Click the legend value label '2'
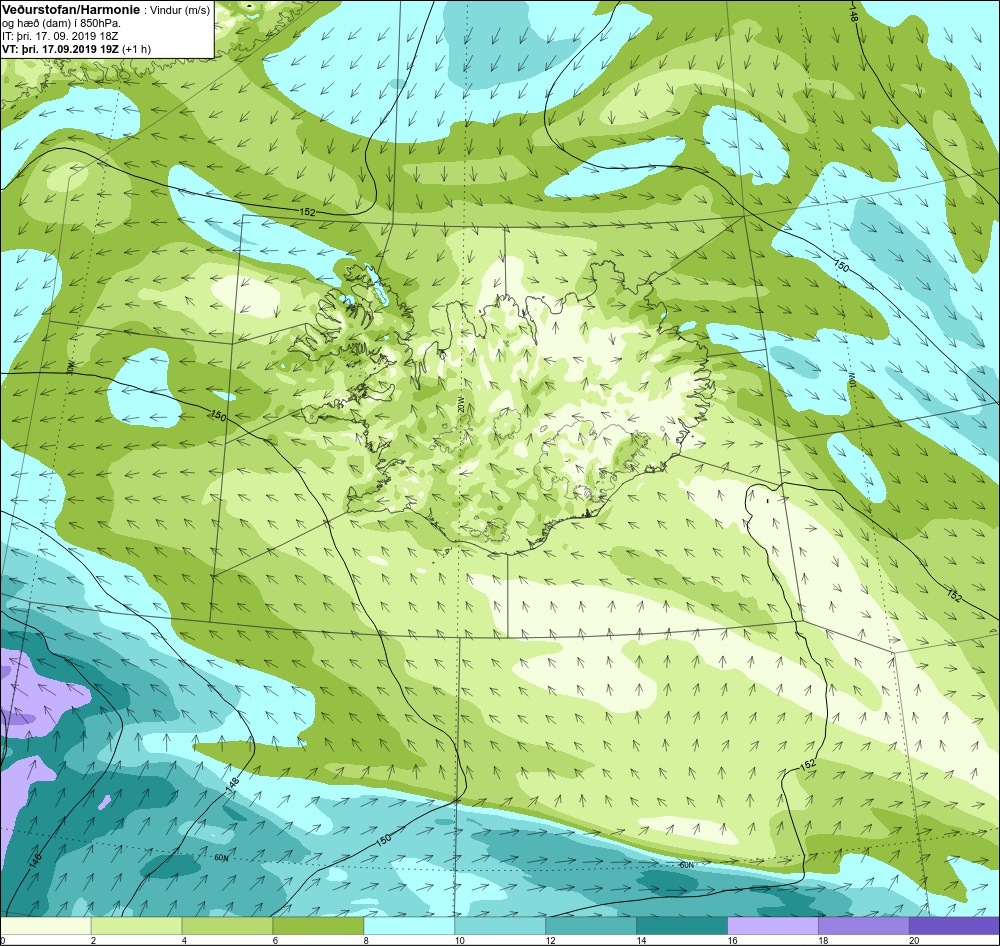This screenshot has width=1000, height=946. click(93, 940)
